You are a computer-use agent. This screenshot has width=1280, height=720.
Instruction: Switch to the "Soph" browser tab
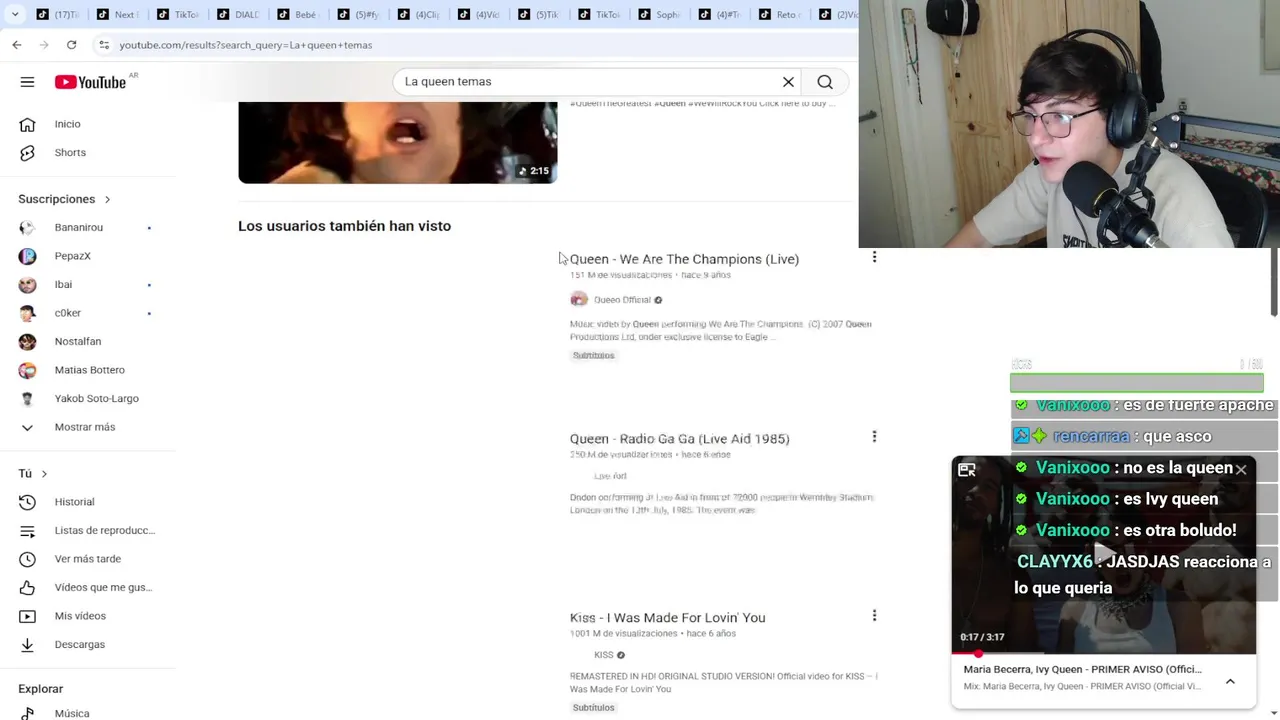point(658,14)
